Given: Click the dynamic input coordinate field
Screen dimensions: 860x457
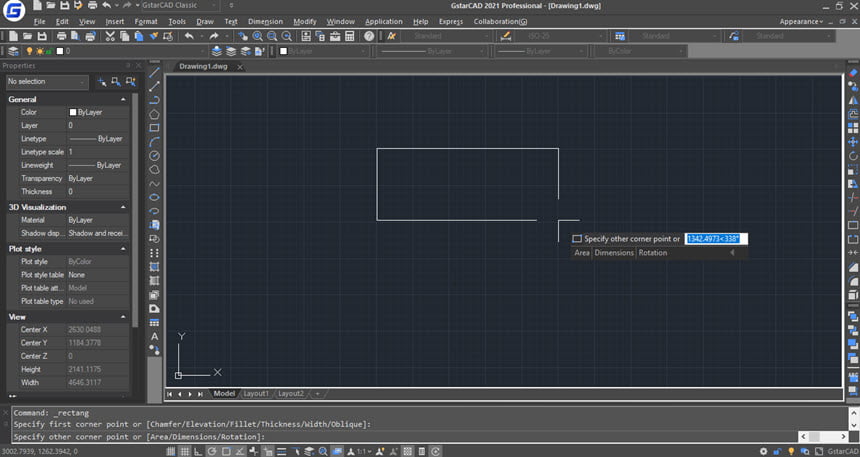Looking at the screenshot, I should point(716,239).
